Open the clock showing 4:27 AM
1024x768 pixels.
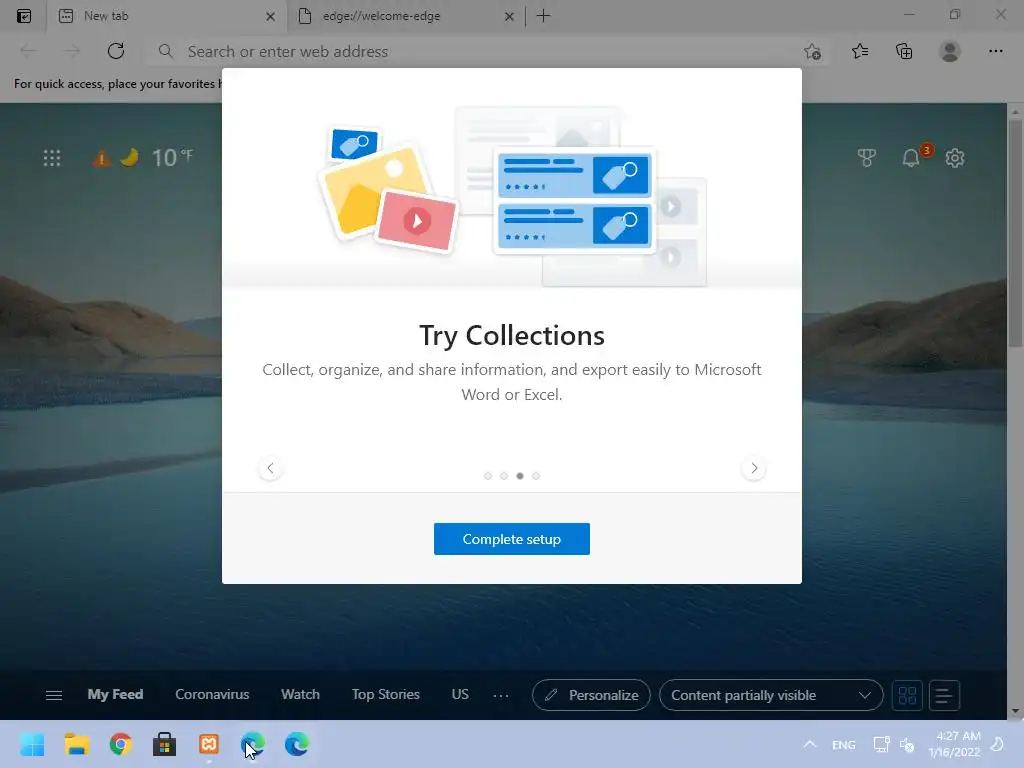(955, 744)
